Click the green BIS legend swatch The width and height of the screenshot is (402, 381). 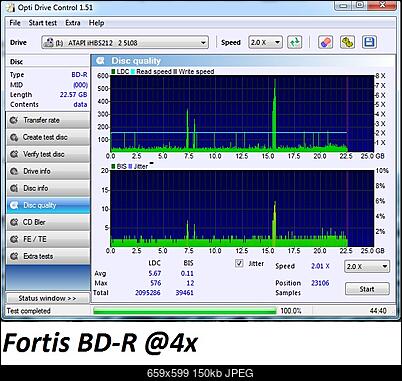(114, 166)
